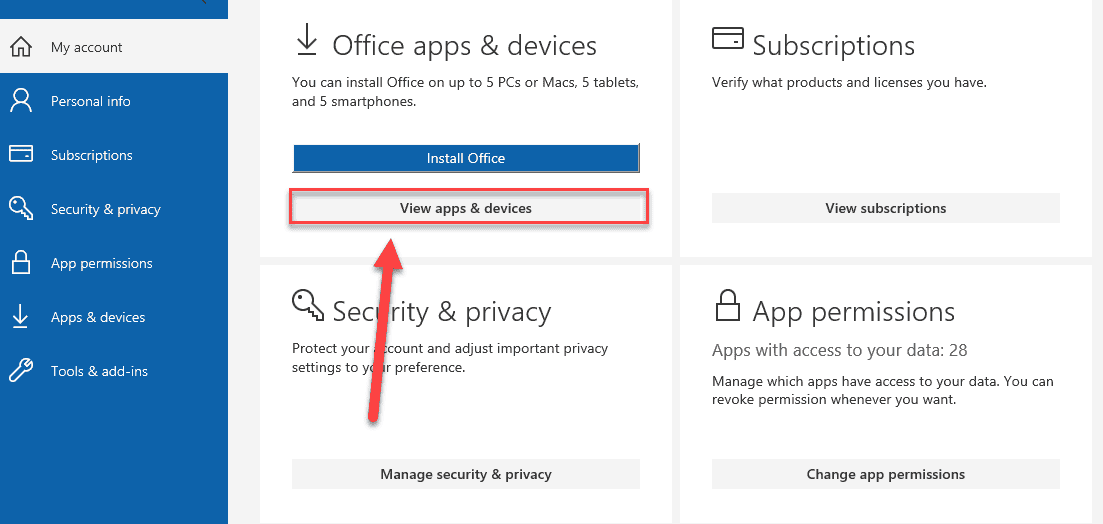Image resolution: width=1103 pixels, height=524 pixels.
Task: Click the credit card icon in the sidebar
Action: [x=20, y=155]
